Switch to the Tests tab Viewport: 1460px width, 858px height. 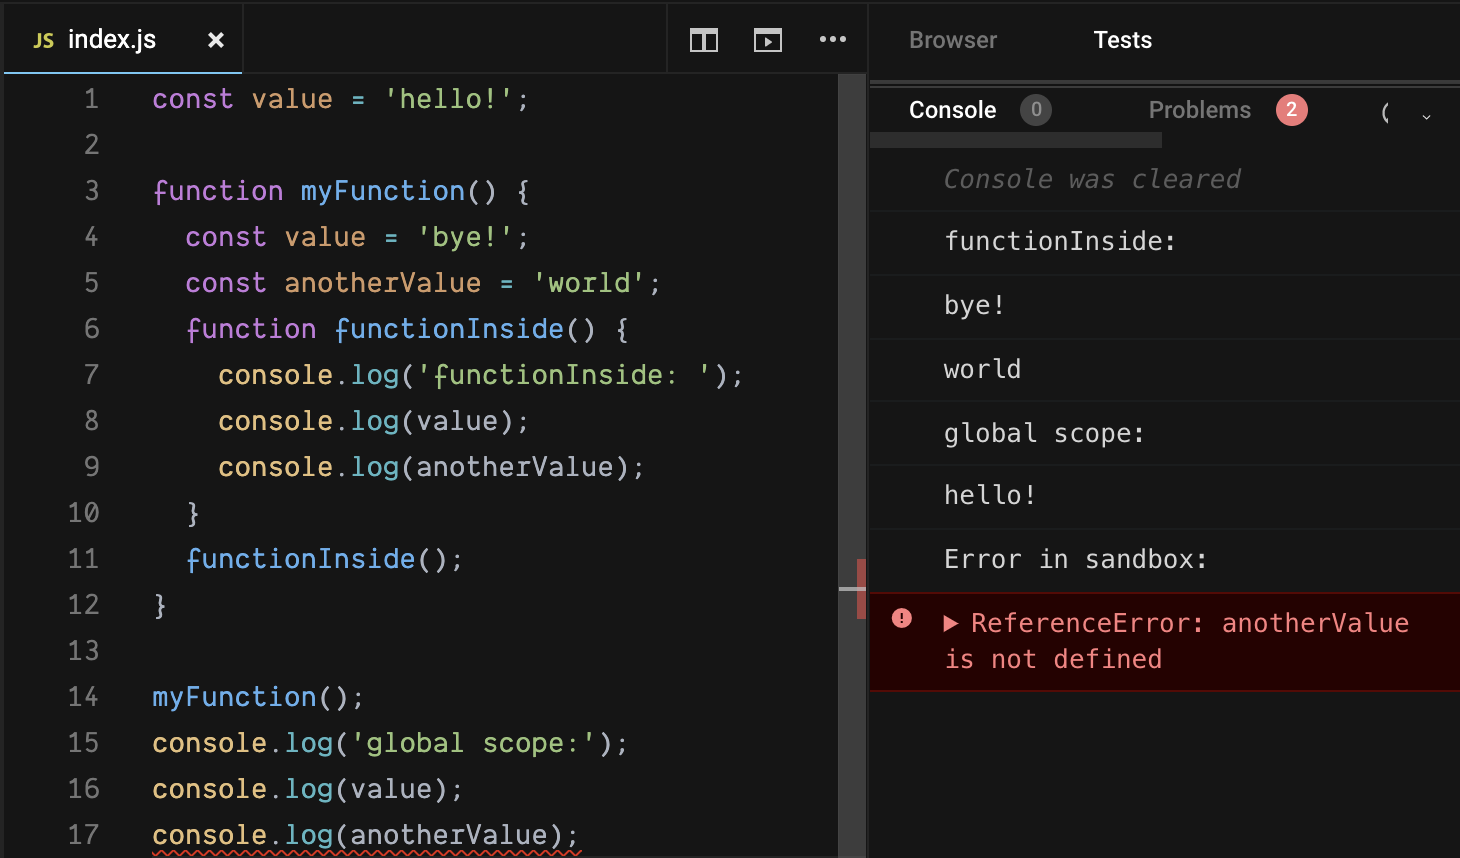pos(1122,40)
